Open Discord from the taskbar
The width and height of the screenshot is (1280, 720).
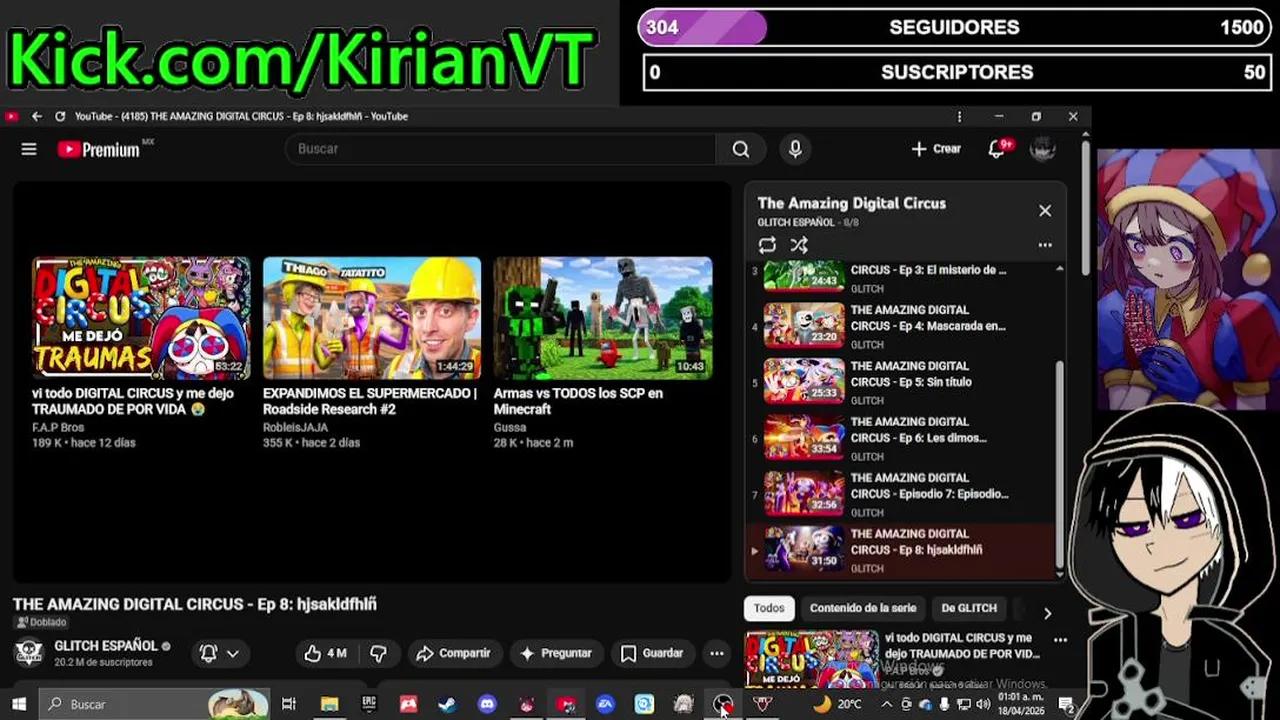[487, 704]
